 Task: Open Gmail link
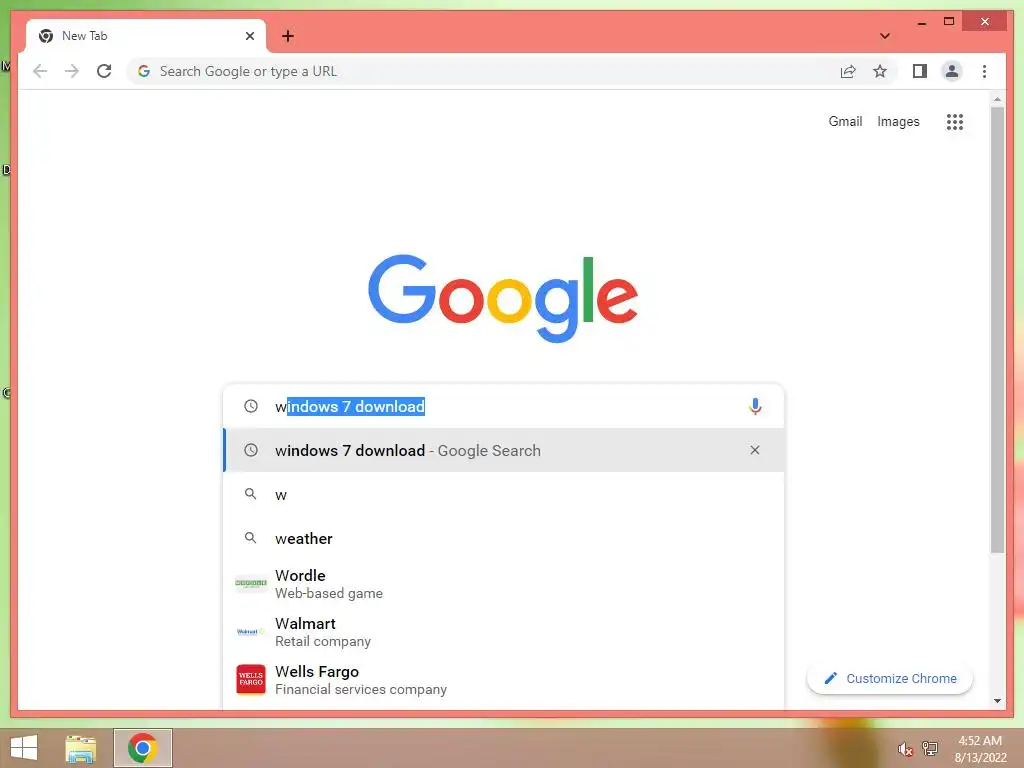point(845,121)
